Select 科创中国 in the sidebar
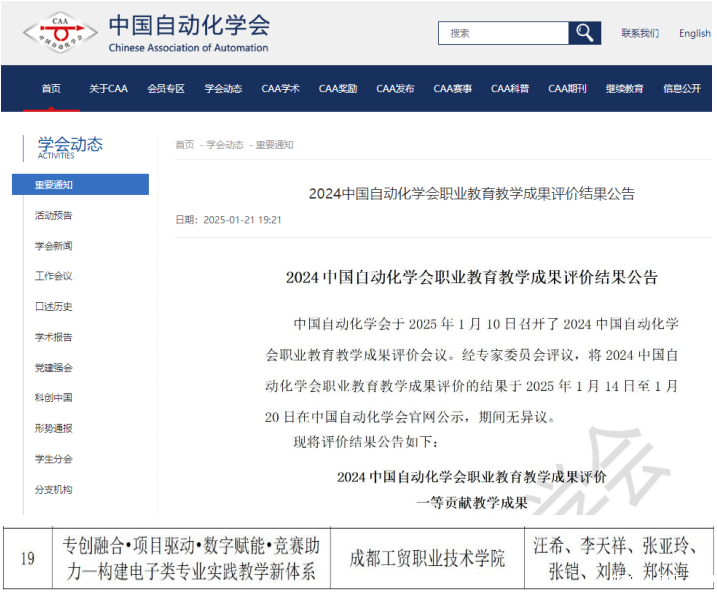This screenshot has height=594, width=717. 54,398
